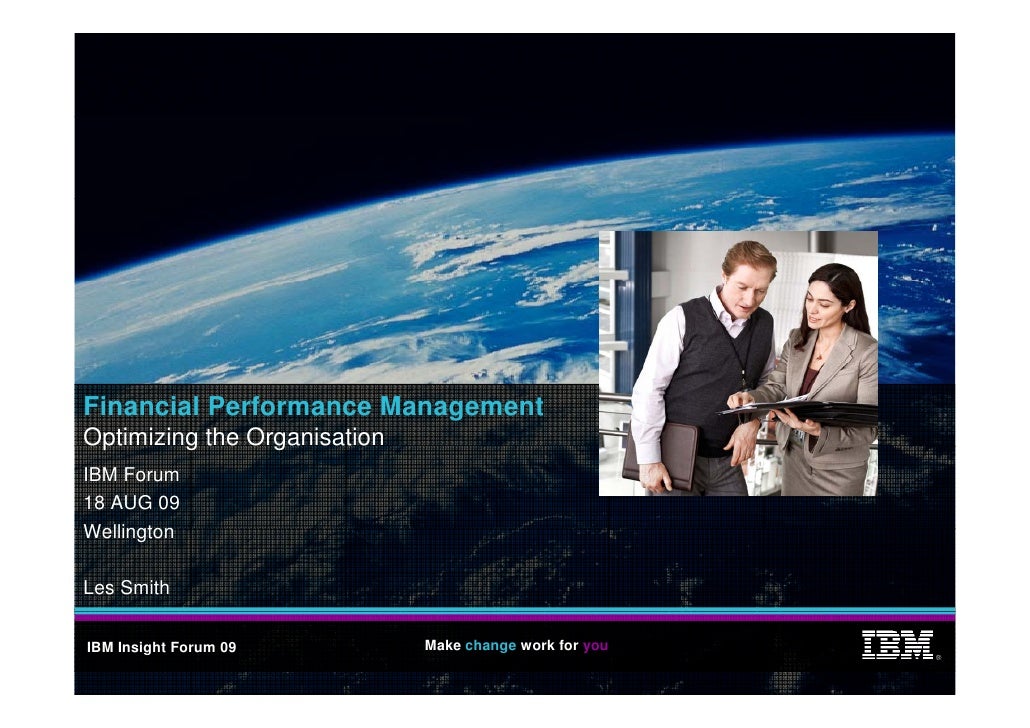This screenshot has height=728, width=1030.
Task: Select the title 'Financial Performance Management'
Action: [x=313, y=407]
